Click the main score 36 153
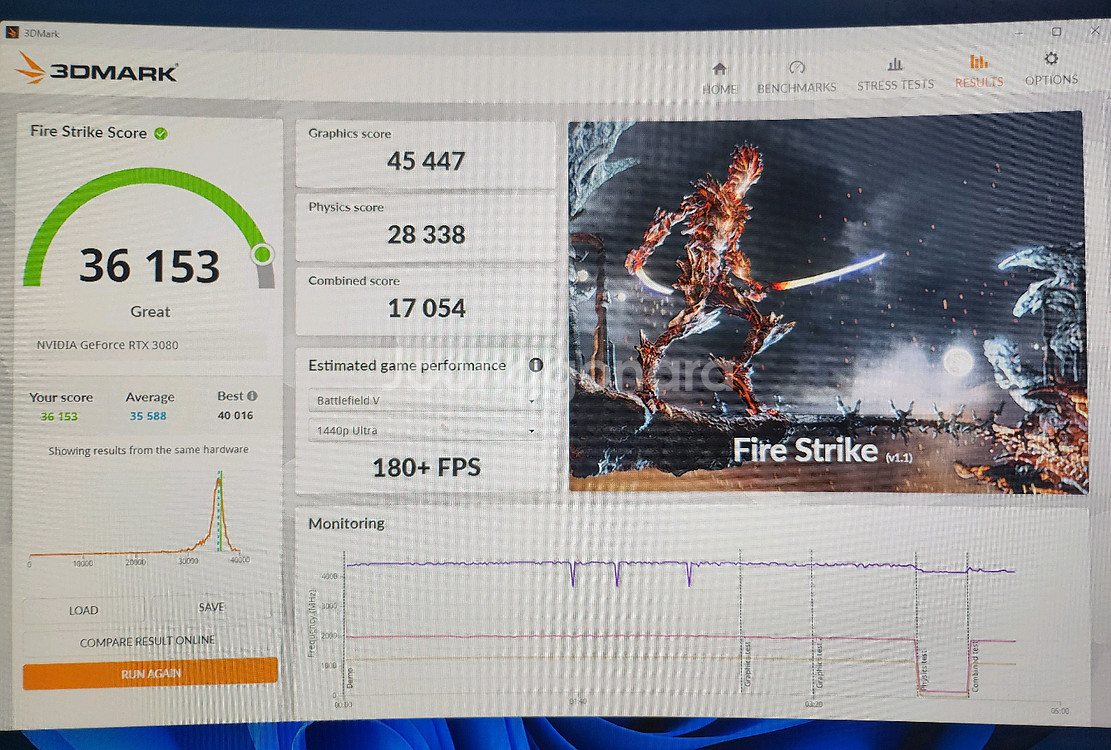The width and height of the screenshot is (1111, 750). click(x=150, y=266)
